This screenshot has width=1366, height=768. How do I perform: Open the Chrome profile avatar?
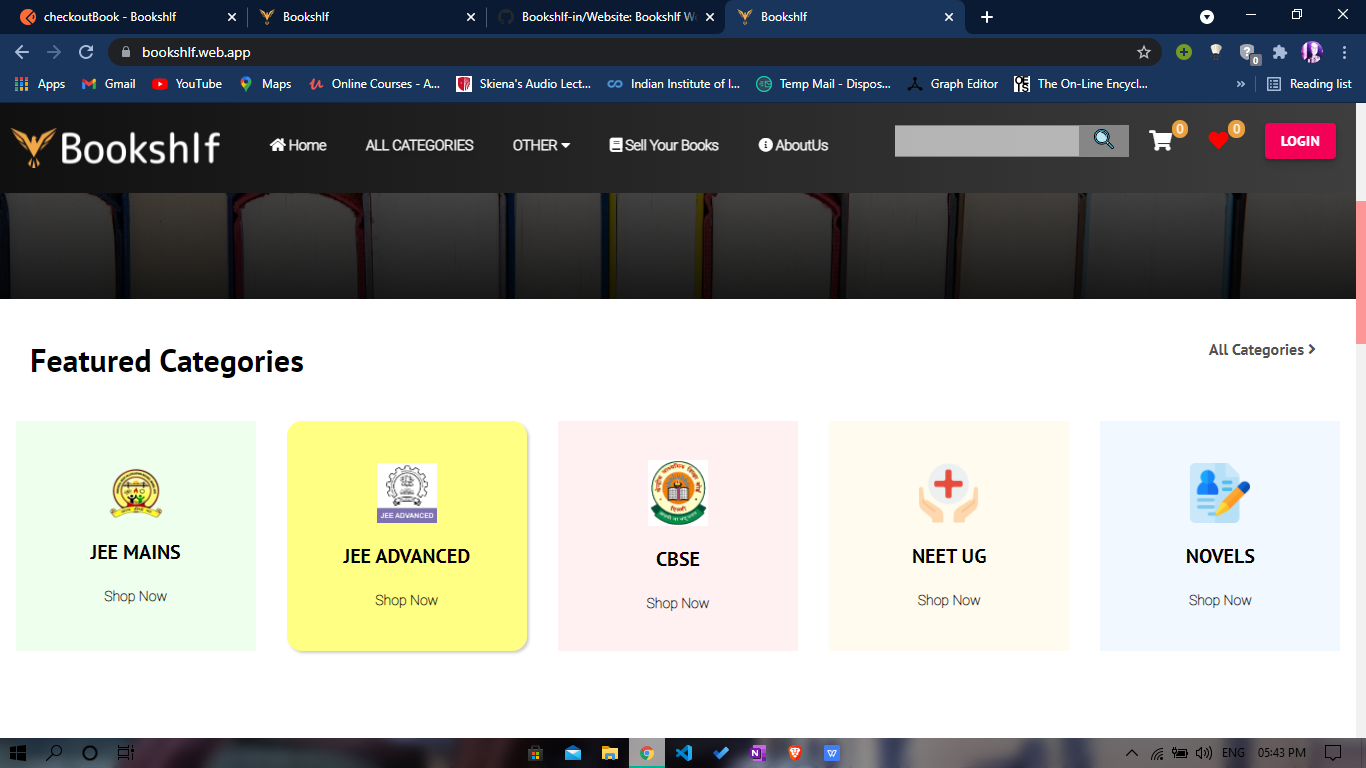[1312, 52]
